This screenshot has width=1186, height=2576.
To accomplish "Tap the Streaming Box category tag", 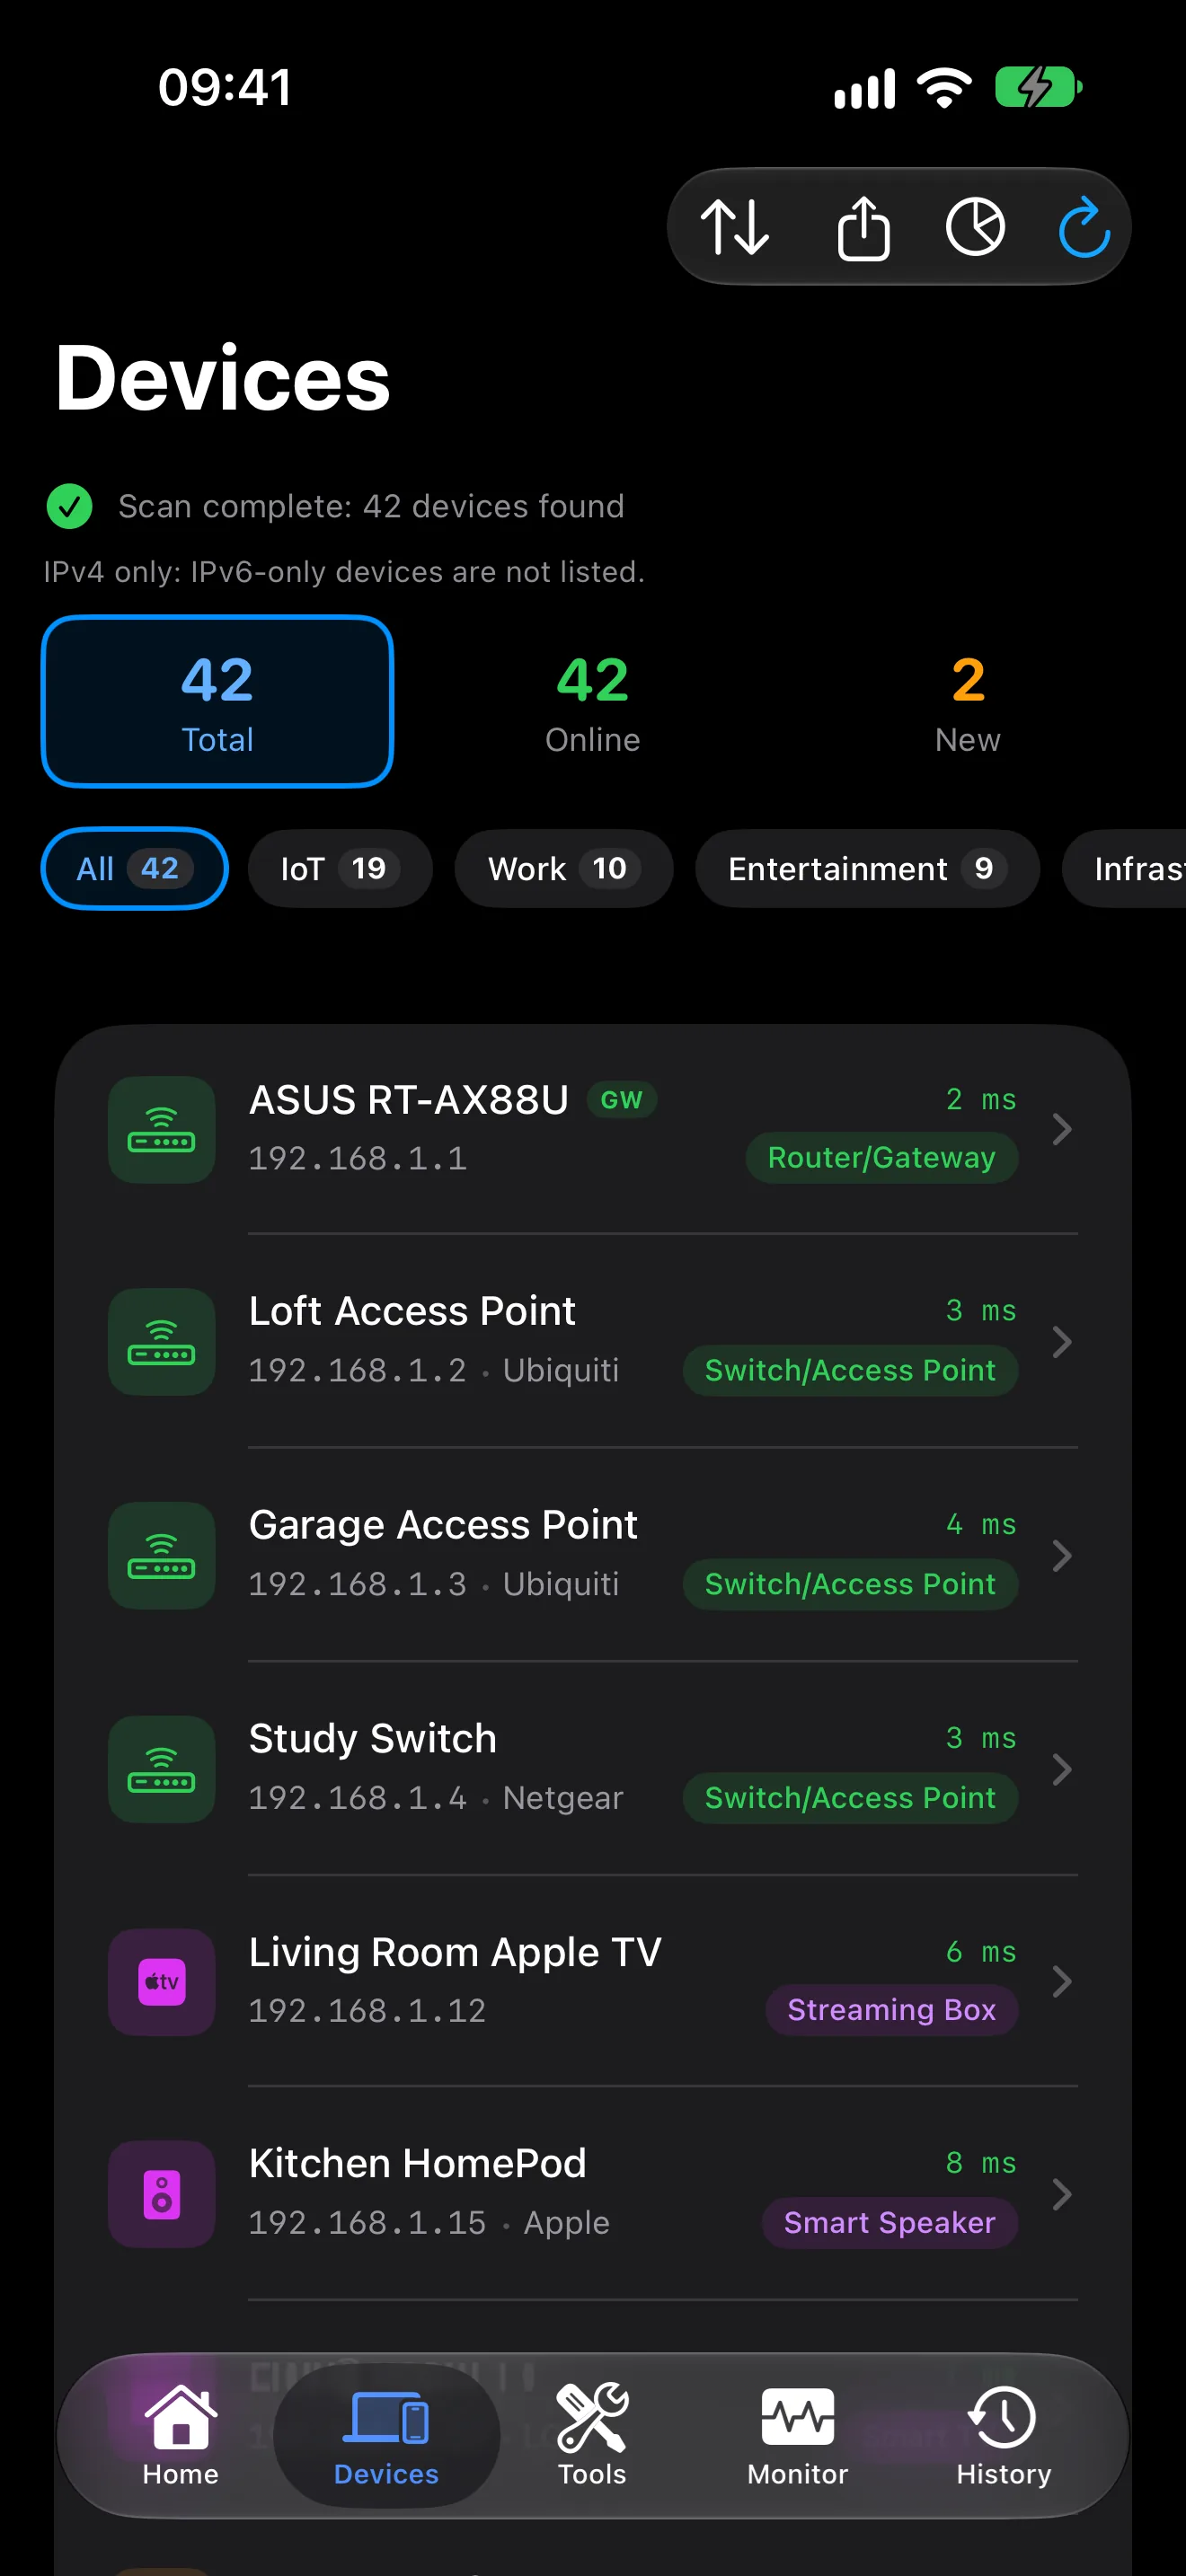I will [x=892, y=2010].
